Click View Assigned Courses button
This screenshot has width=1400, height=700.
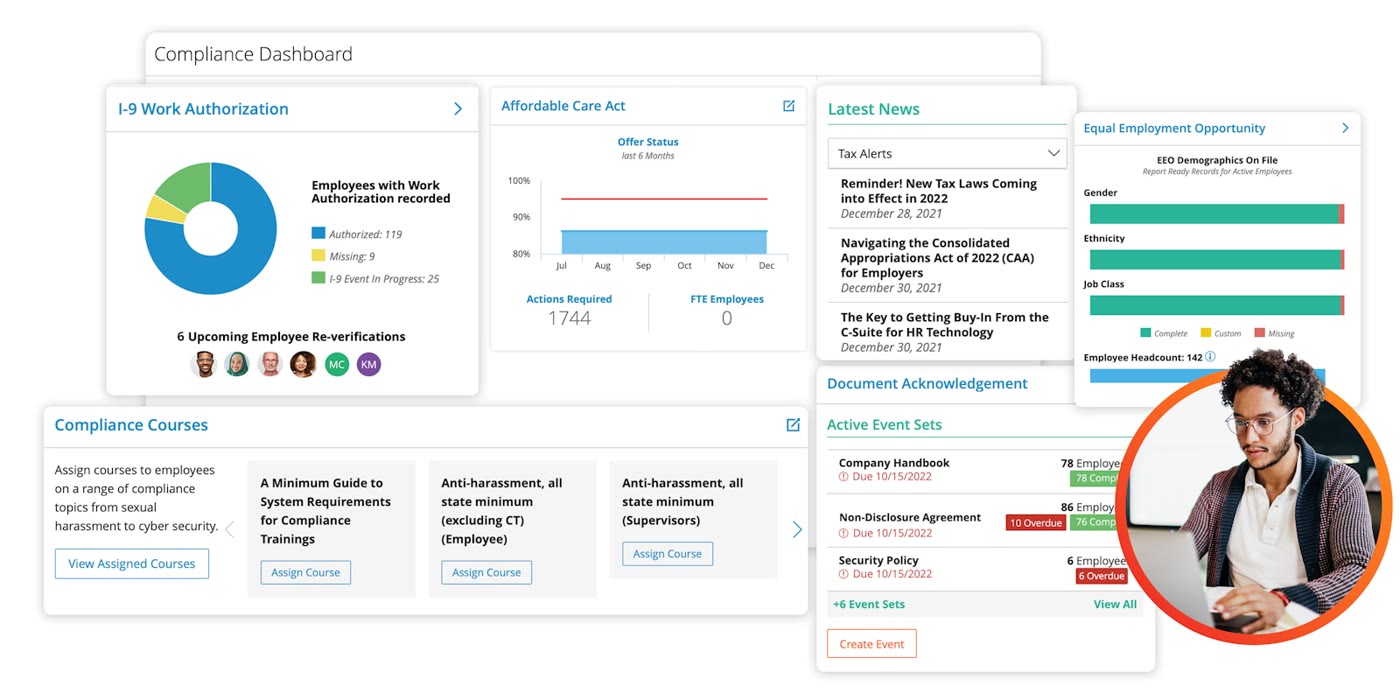132,564
